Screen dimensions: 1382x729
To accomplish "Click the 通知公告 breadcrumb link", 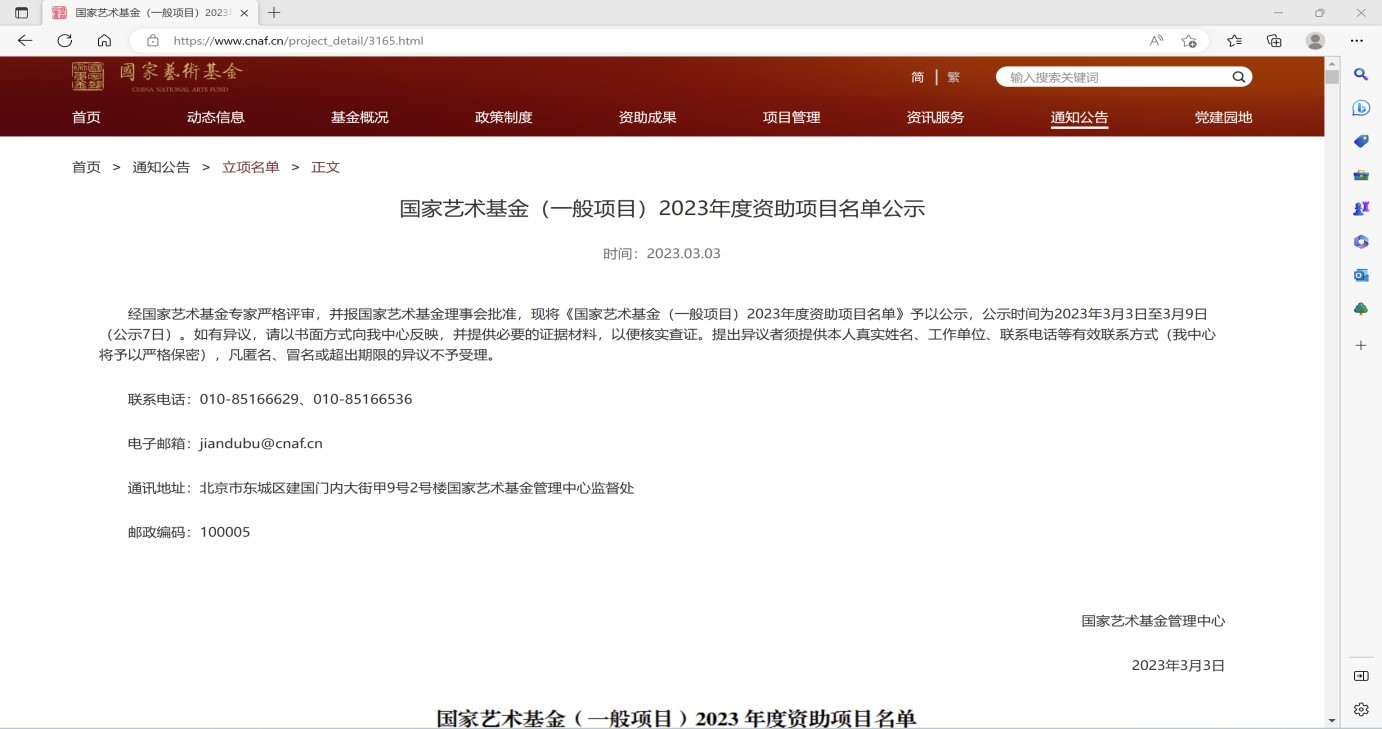I will point(161,167).
